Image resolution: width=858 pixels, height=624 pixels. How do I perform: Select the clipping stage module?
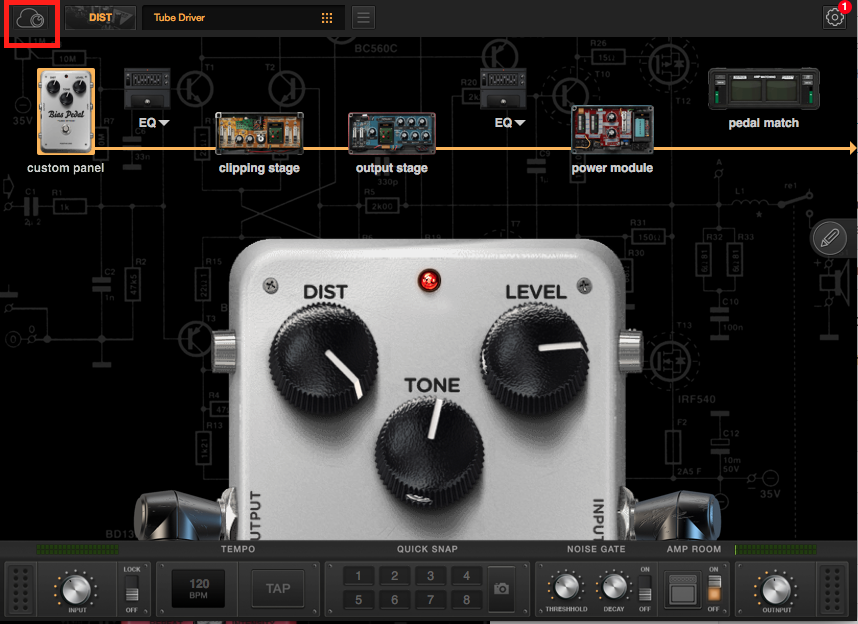(x=259, y=134)
